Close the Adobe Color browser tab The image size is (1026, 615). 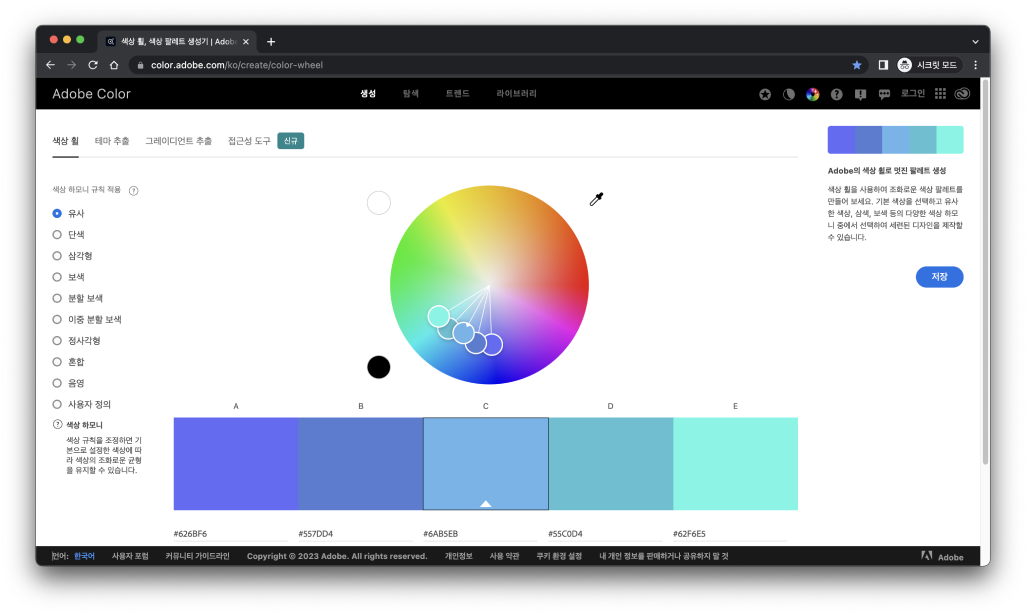[246, 41]
